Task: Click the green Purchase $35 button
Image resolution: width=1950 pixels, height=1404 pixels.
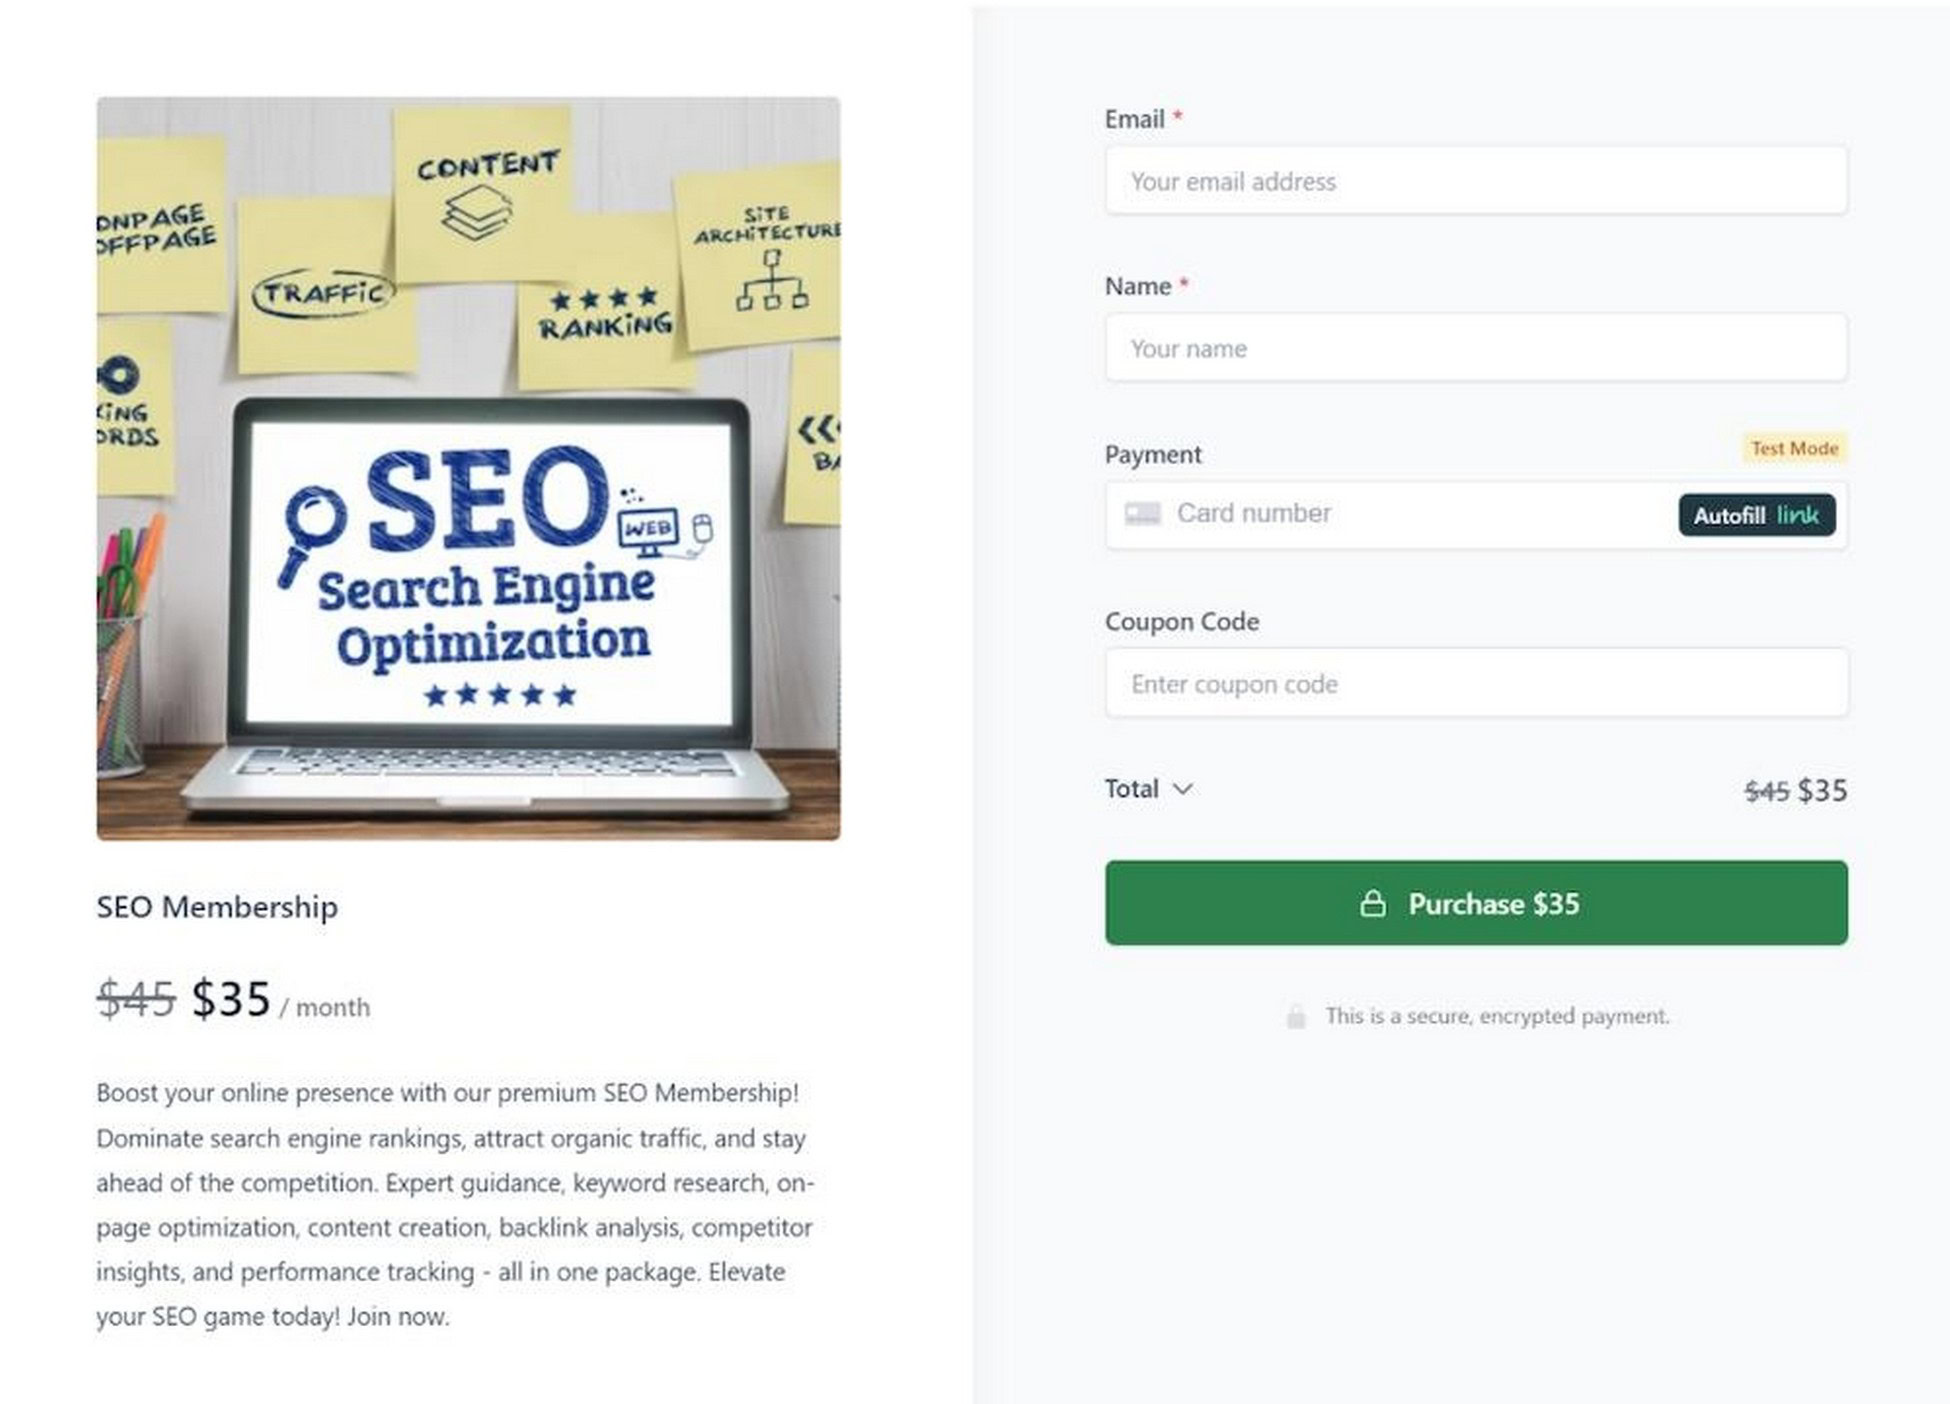Action: pos(1476,903)
